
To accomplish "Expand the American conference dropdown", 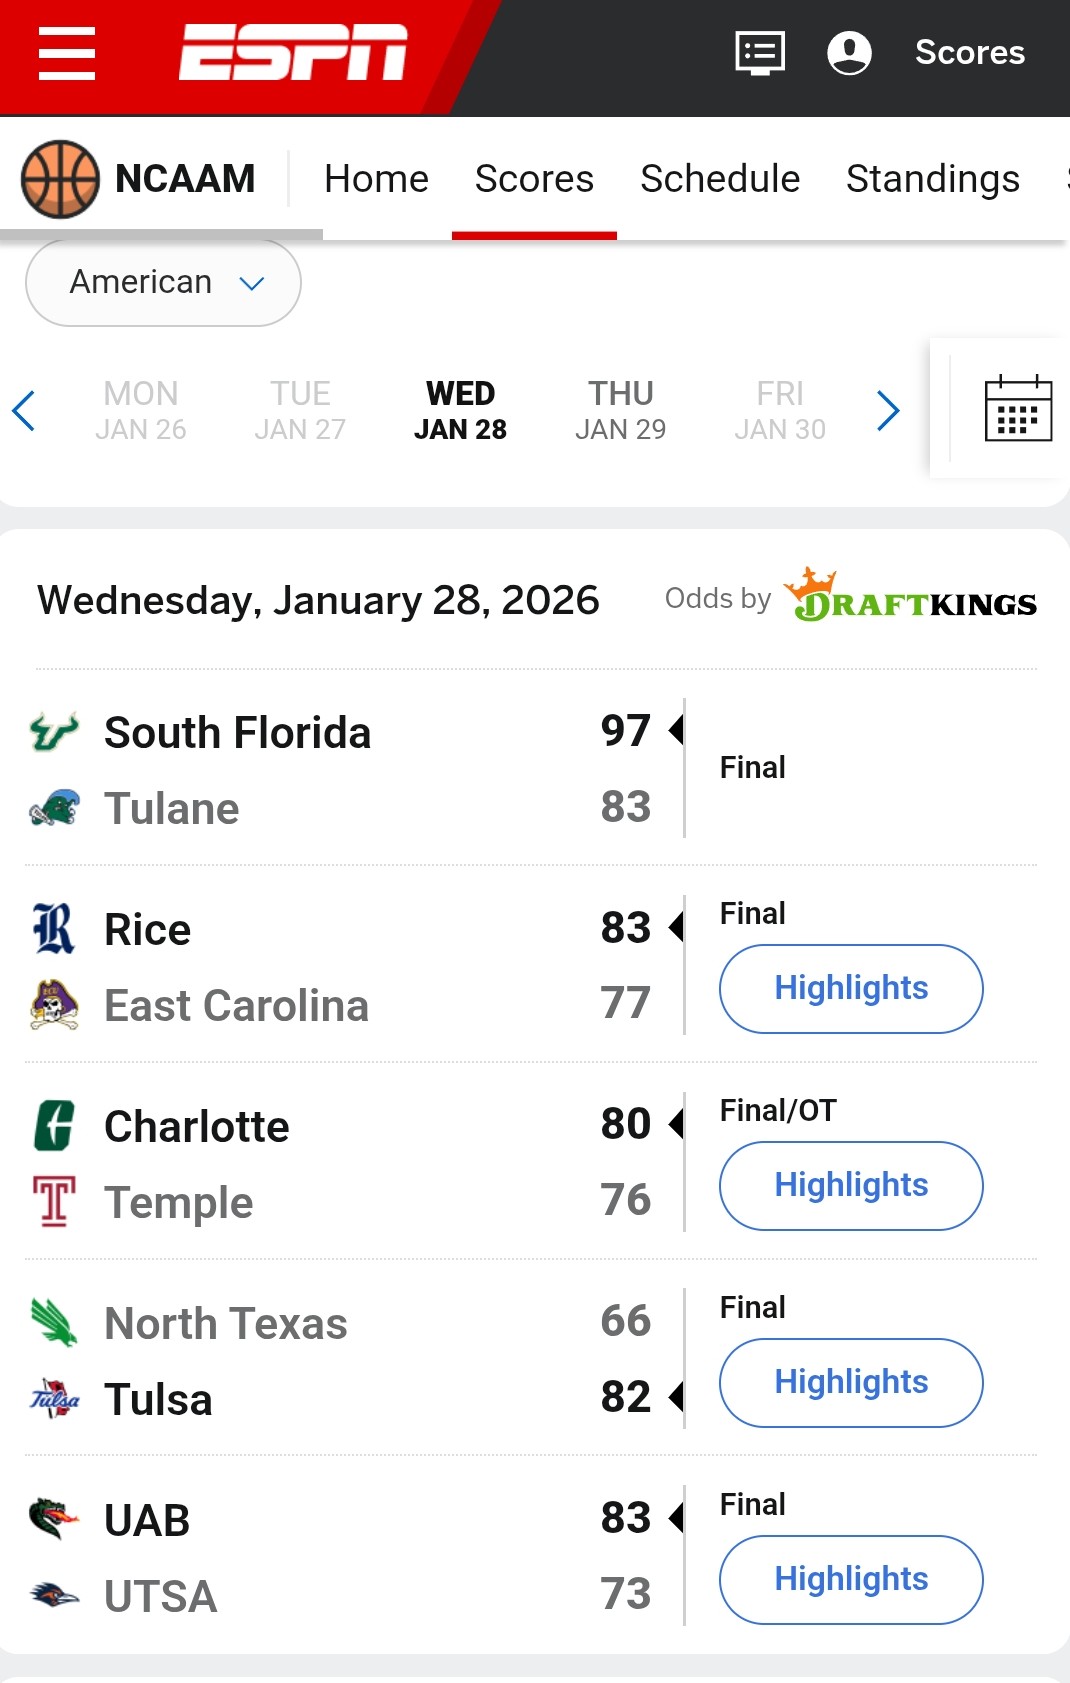I will click(x=163, y=283).
